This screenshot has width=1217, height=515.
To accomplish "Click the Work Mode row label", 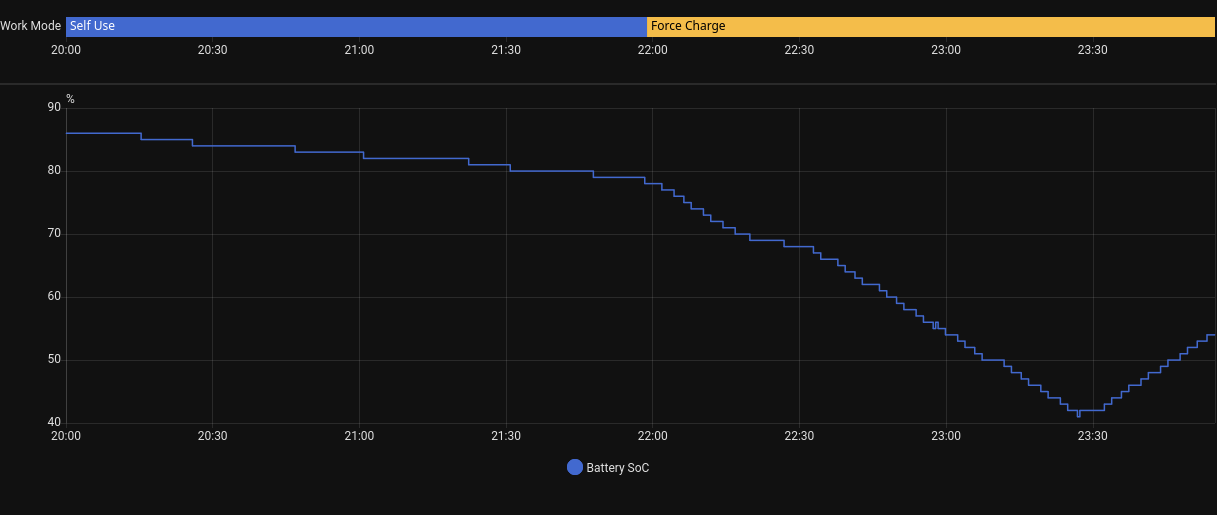I will (31, 26).
